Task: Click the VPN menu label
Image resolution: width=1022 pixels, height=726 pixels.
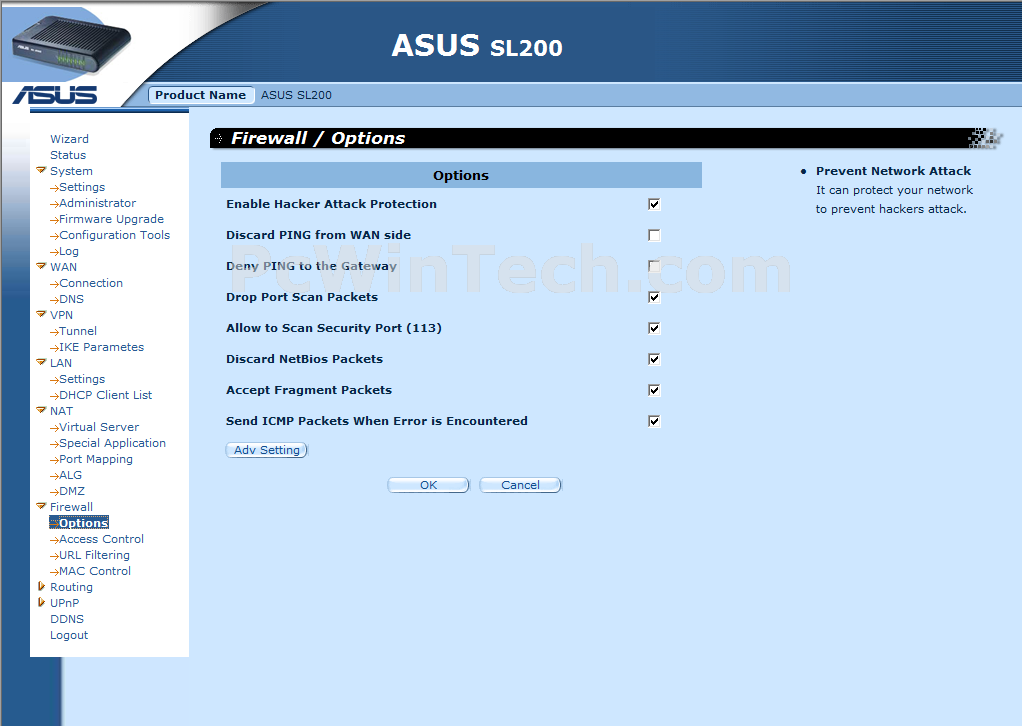Action: pyautogui.click(x=61, y=315)
